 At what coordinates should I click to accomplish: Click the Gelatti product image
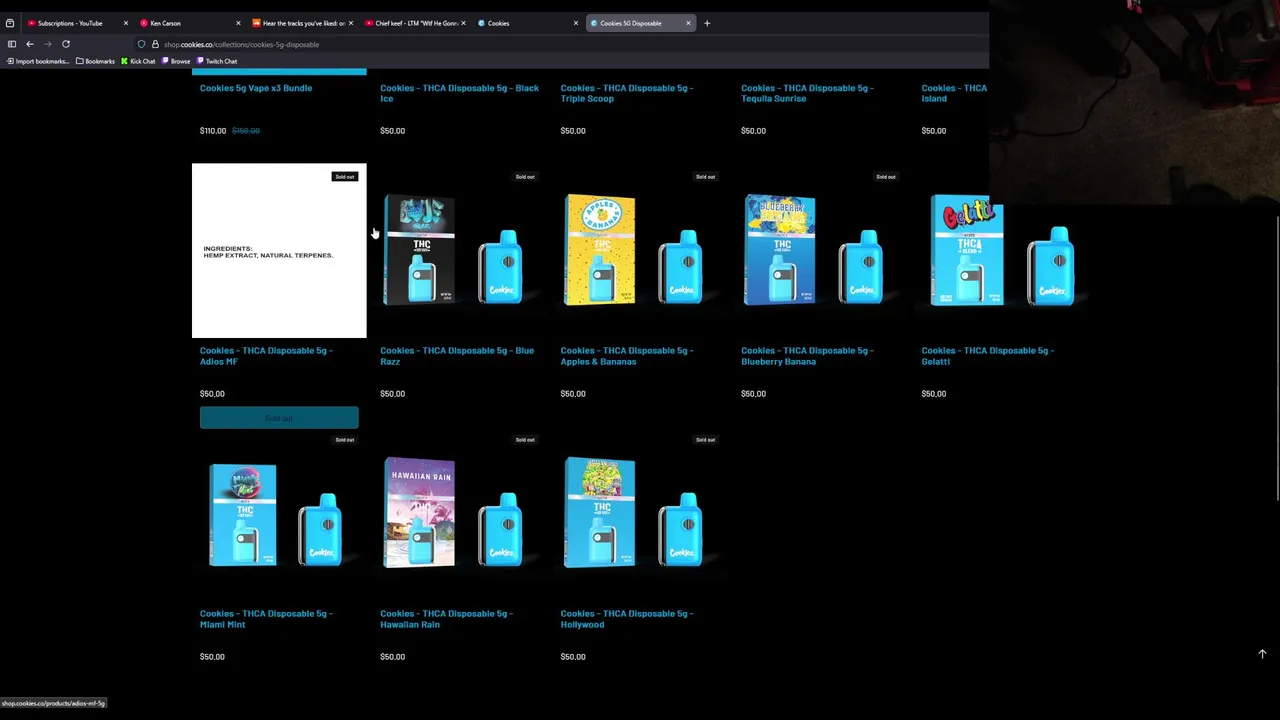(x=1001, y=251)
